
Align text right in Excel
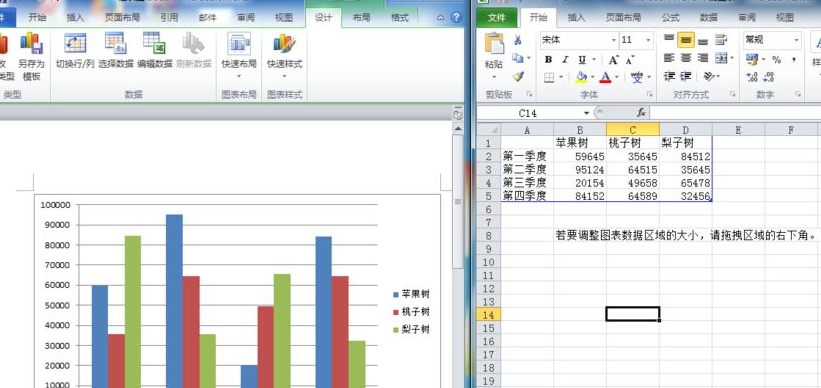pos(703,58)
